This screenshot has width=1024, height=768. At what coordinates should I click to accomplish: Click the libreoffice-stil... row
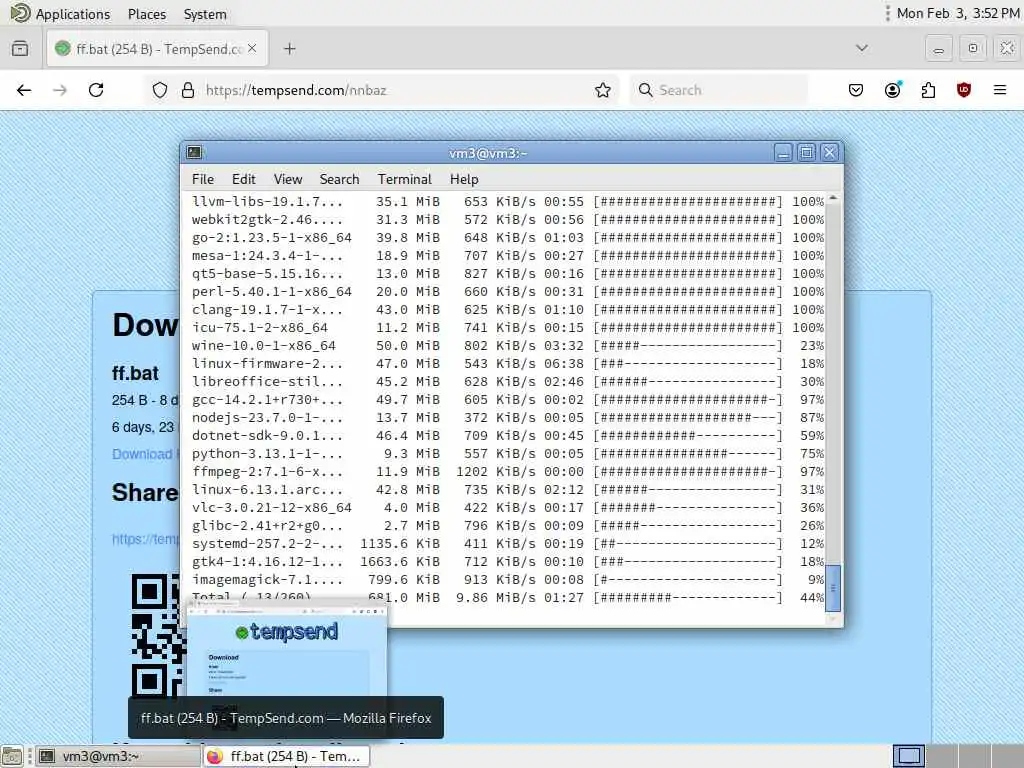click(507, 381)
